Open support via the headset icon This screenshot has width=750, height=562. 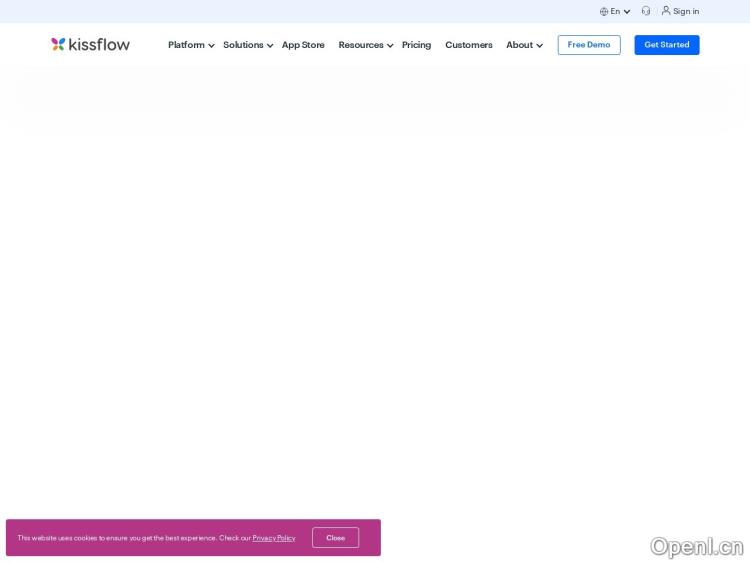646,11
